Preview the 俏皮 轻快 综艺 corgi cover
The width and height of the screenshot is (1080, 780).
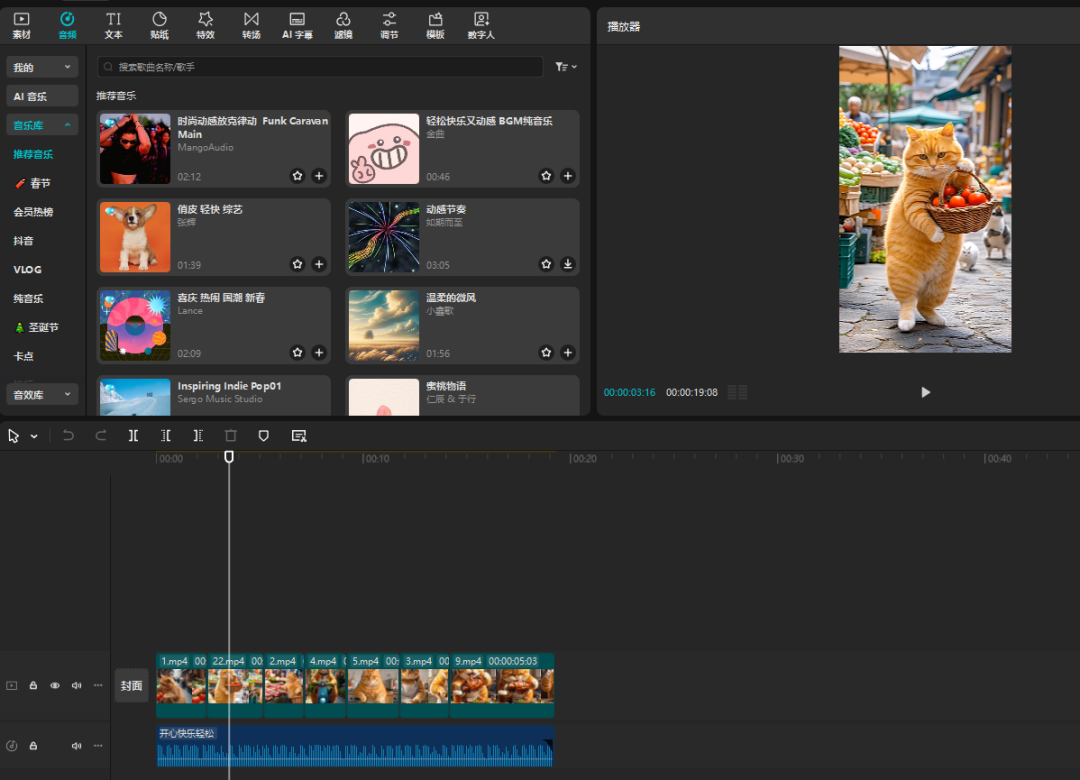pos(135,237)
